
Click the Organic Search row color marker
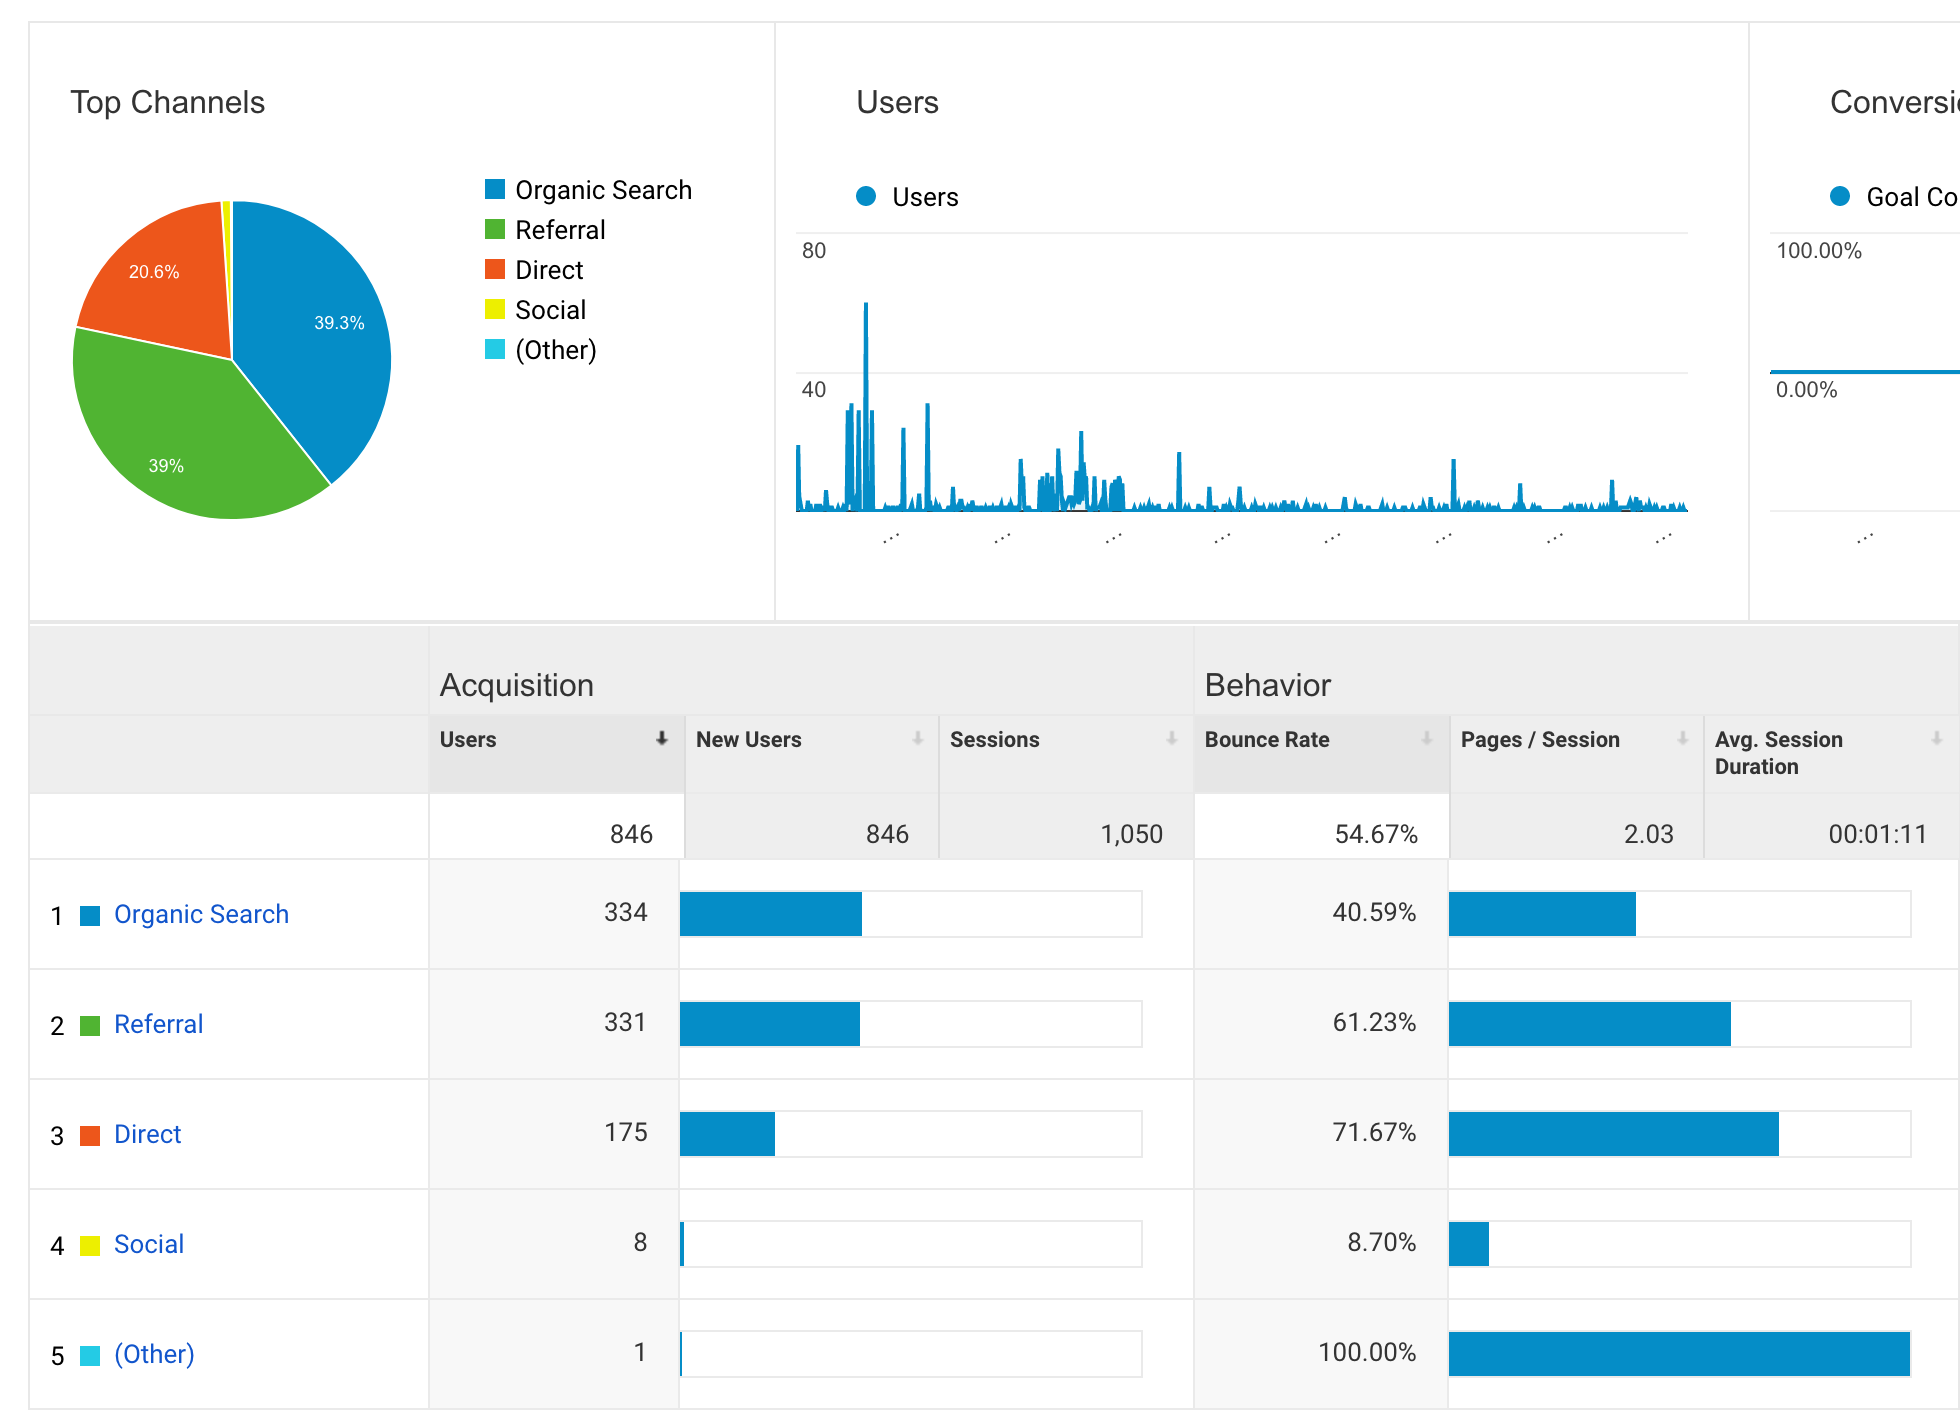point(90,916)
